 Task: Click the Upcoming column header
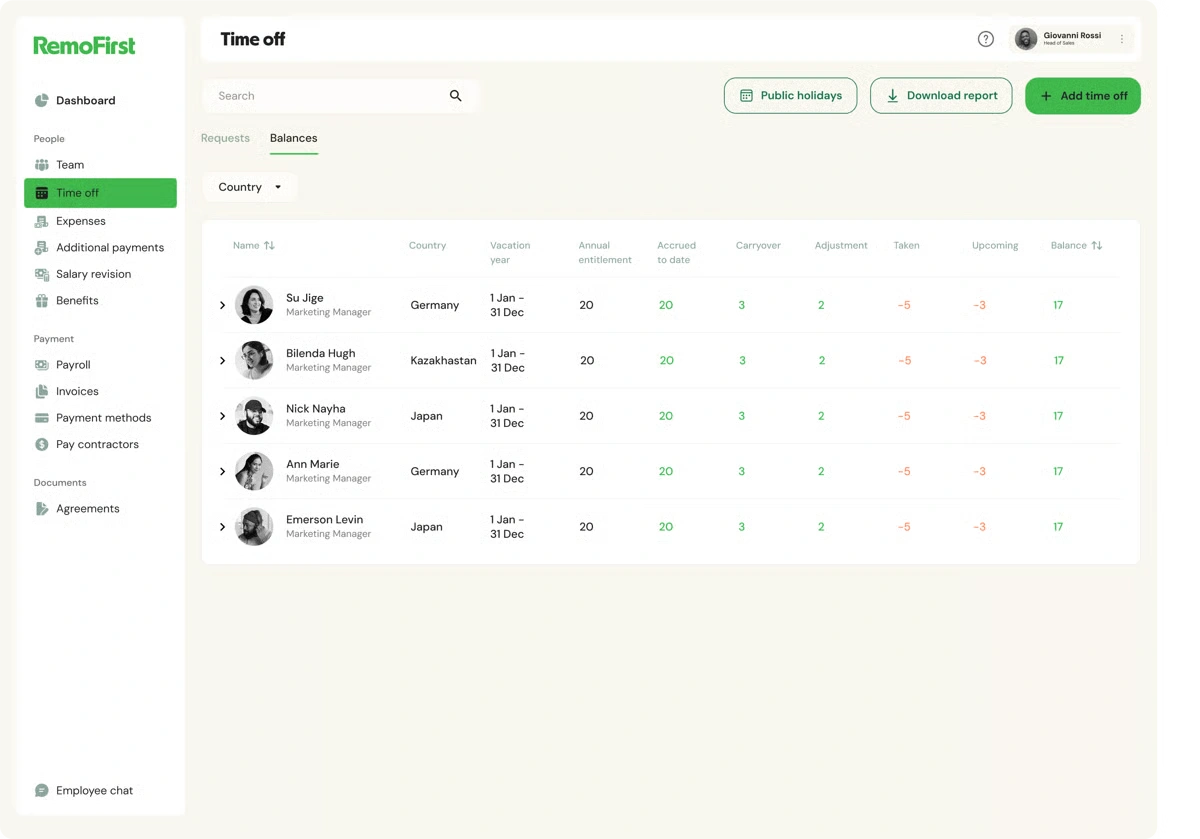coord(995,245)
